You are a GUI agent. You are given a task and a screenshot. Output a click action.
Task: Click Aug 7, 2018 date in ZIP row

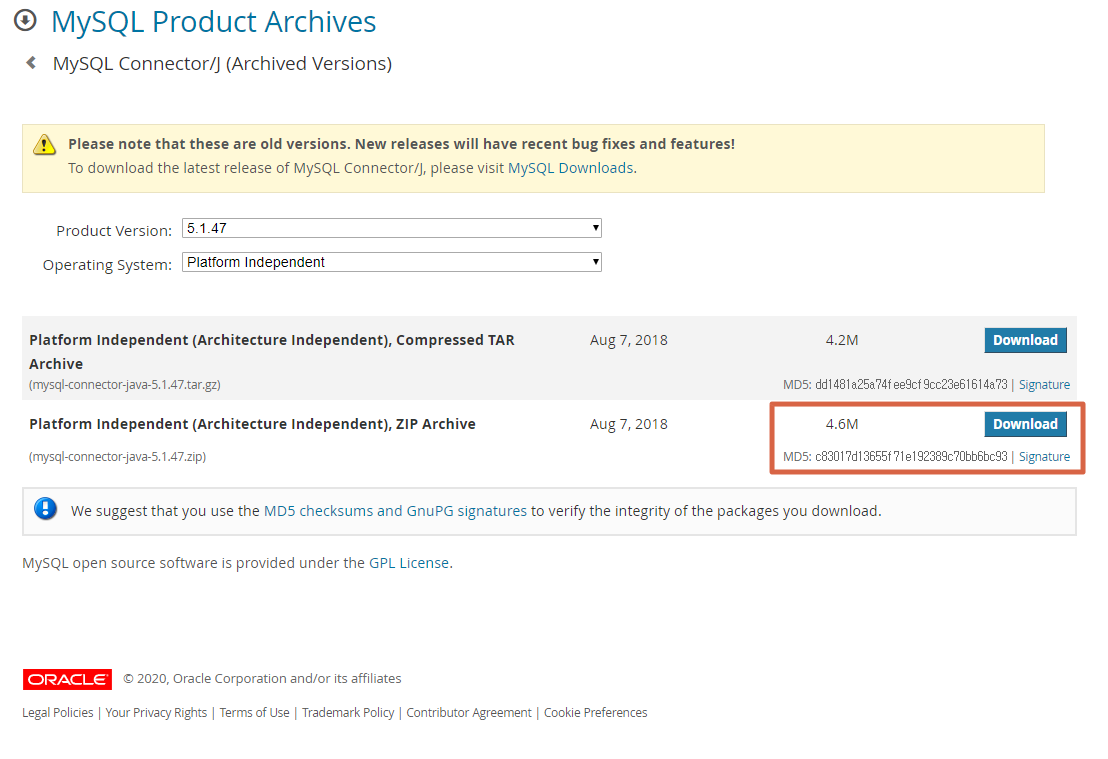point(628,424)
